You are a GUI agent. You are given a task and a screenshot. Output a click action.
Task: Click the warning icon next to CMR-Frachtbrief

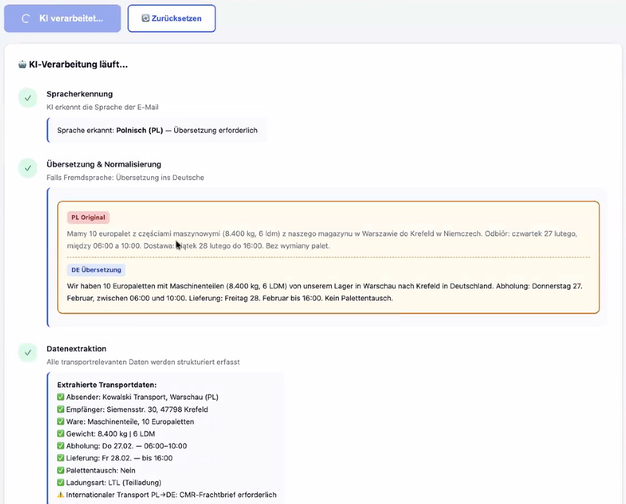click(61, 494)
